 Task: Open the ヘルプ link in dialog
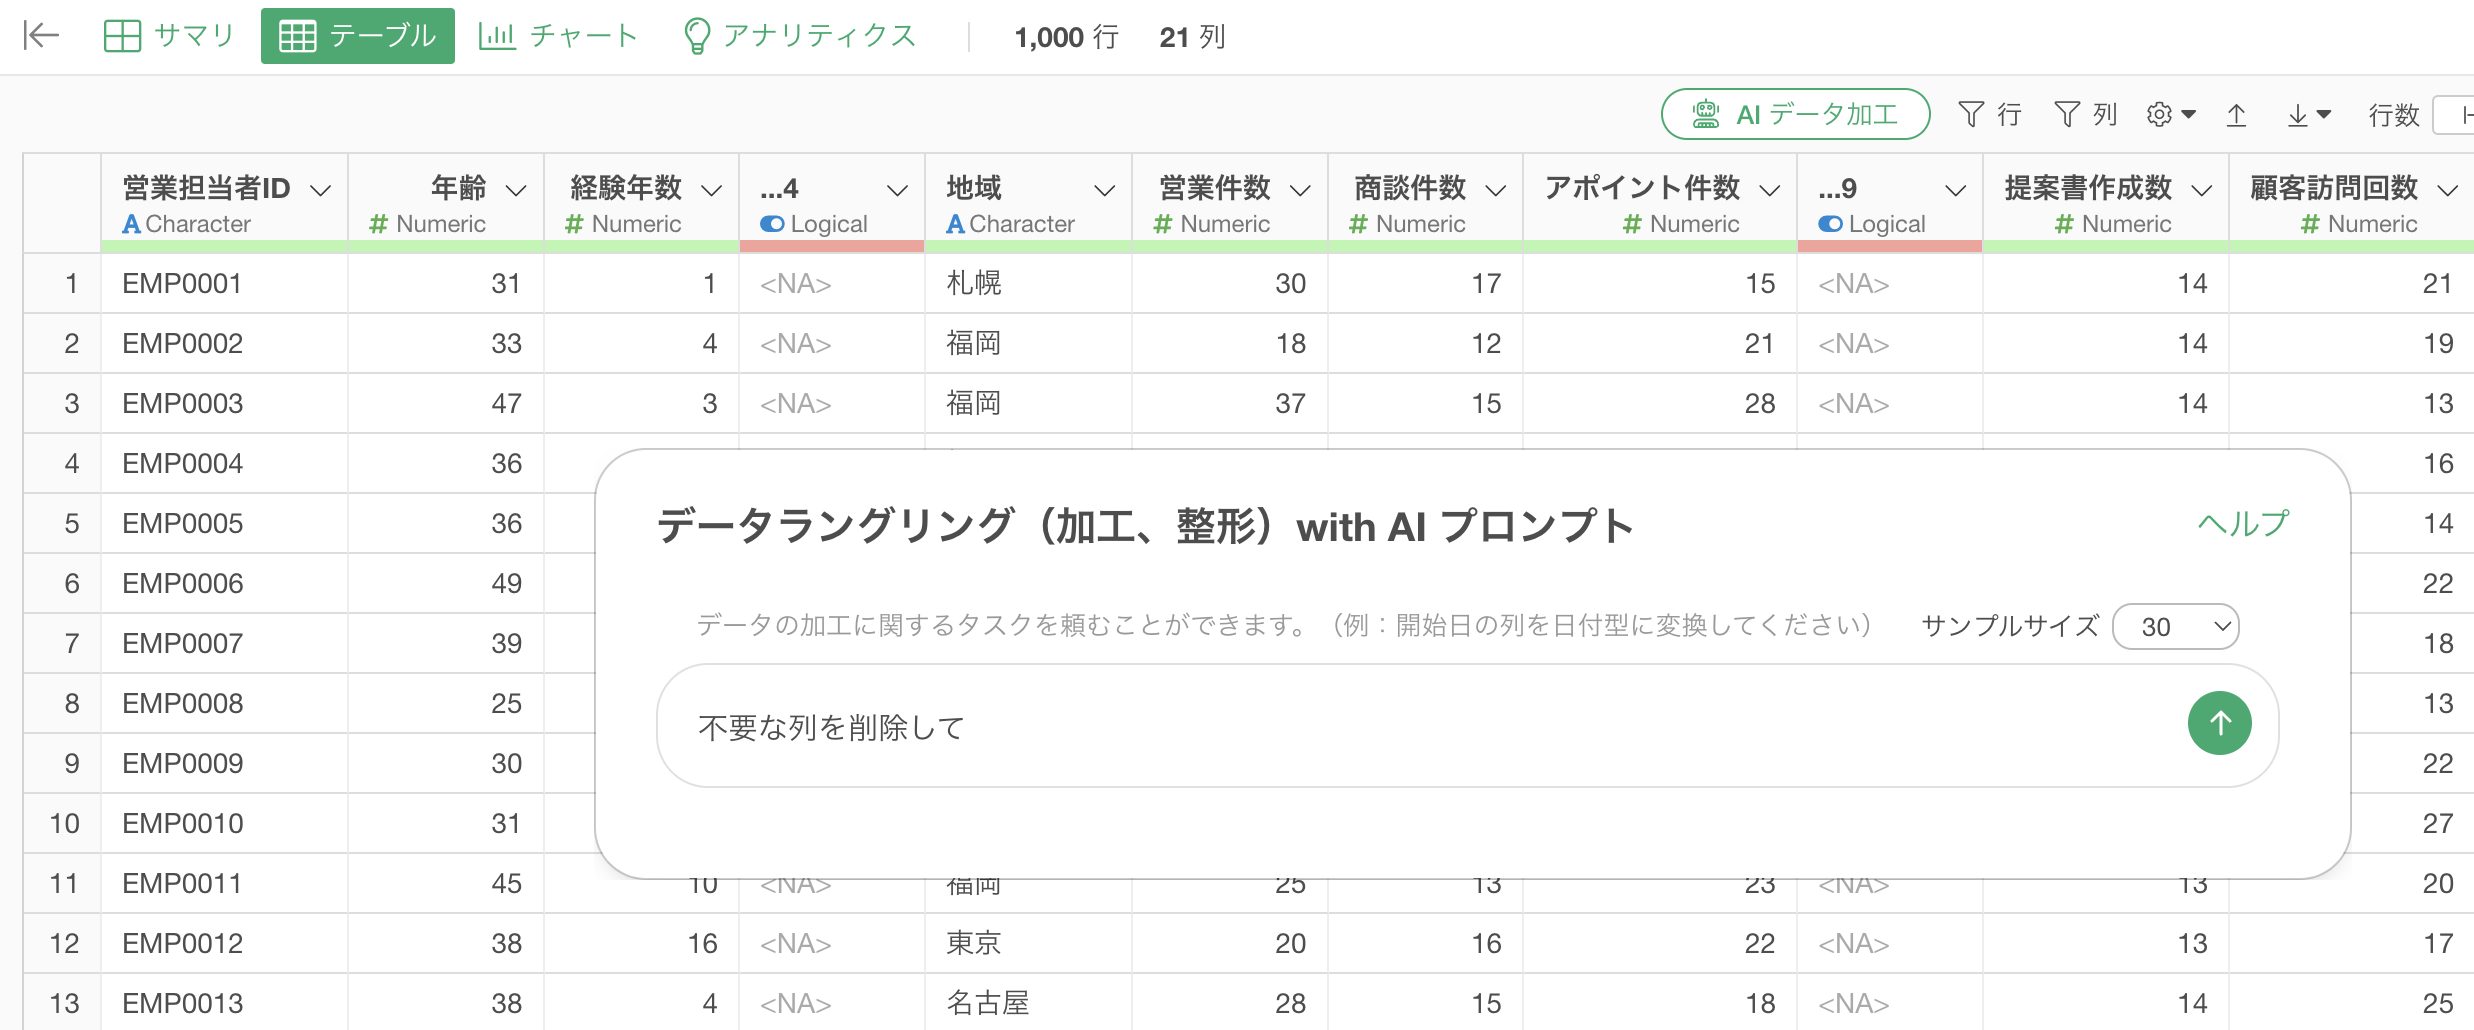pos(2242,523)
